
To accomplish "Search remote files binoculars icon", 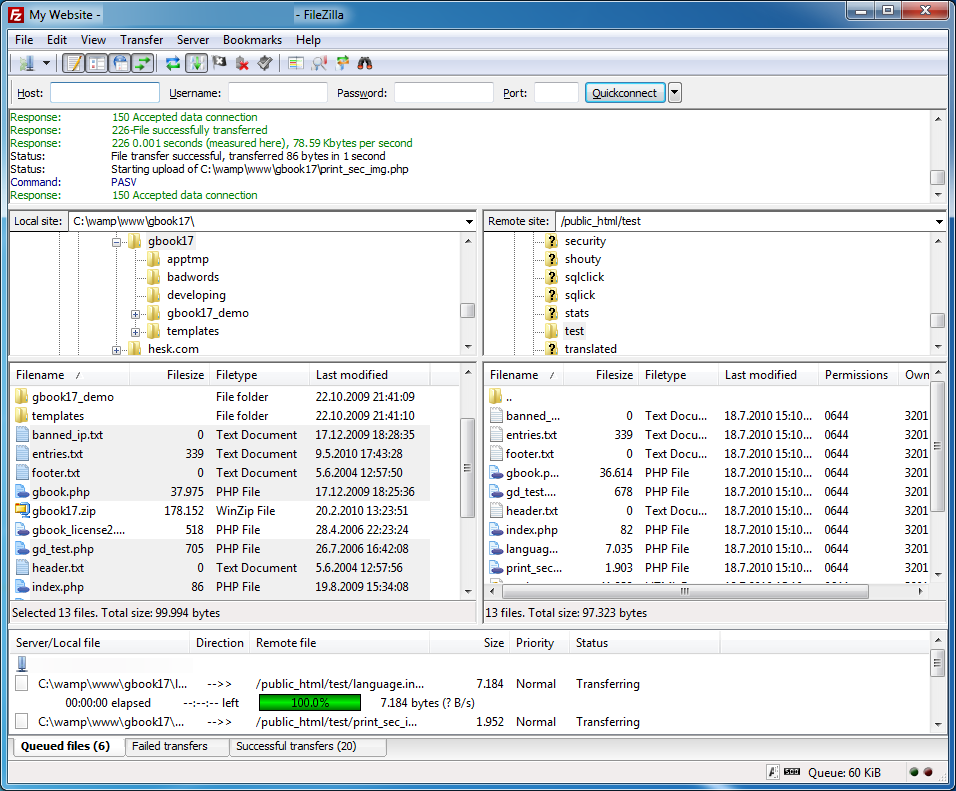I will (x=365, y=63).
